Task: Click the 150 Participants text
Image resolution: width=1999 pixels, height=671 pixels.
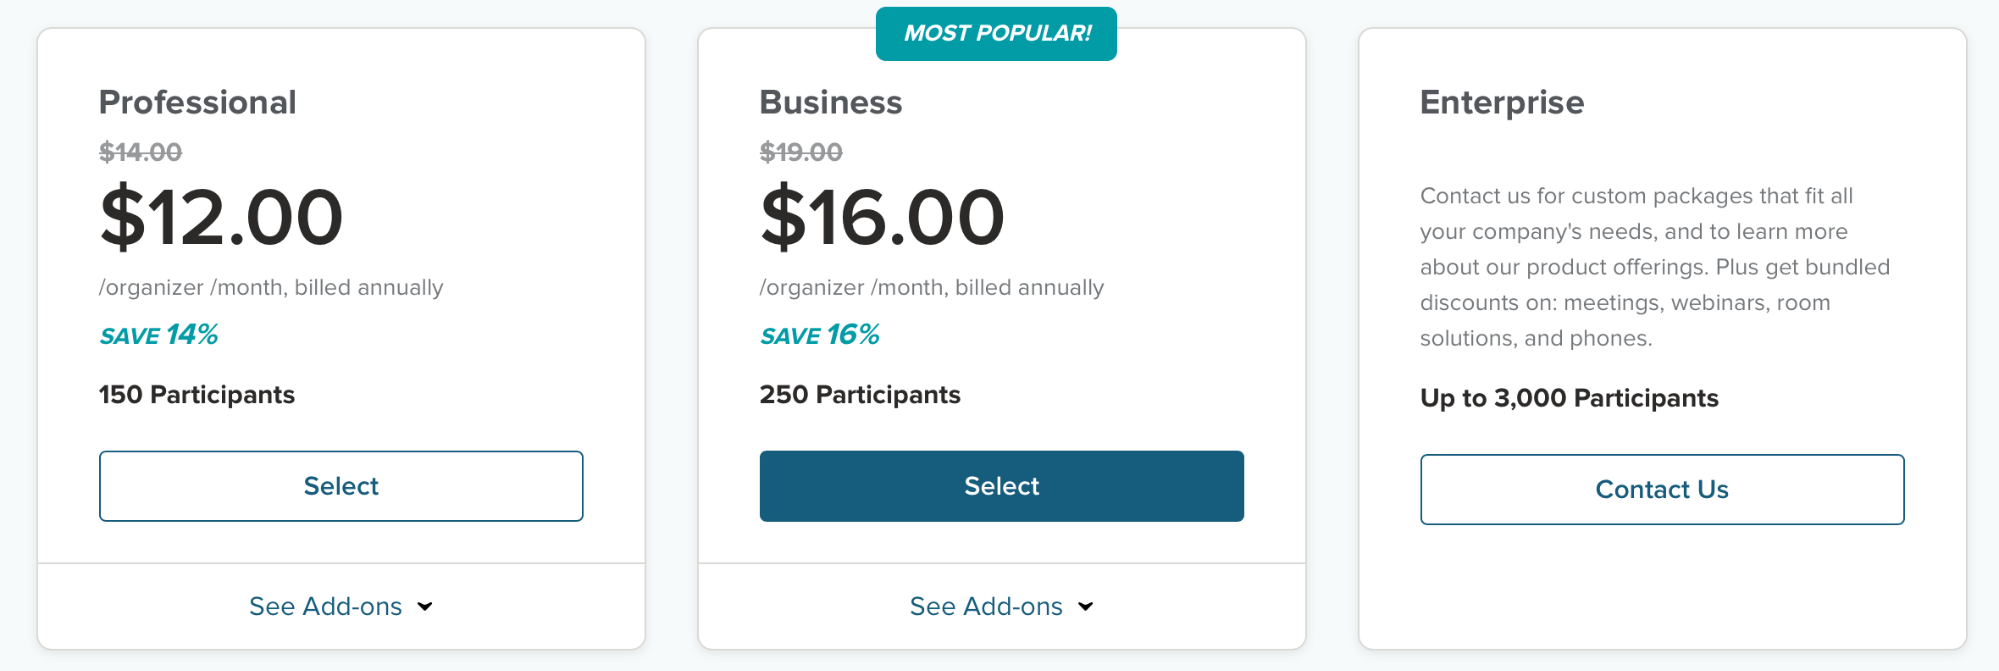Action: [197, 395]
